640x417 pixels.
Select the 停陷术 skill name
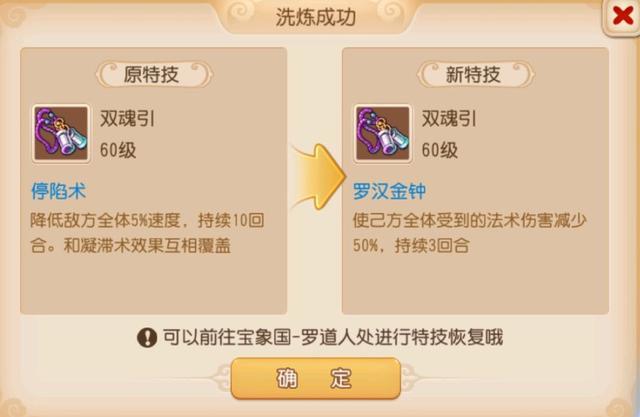(59, 191)
